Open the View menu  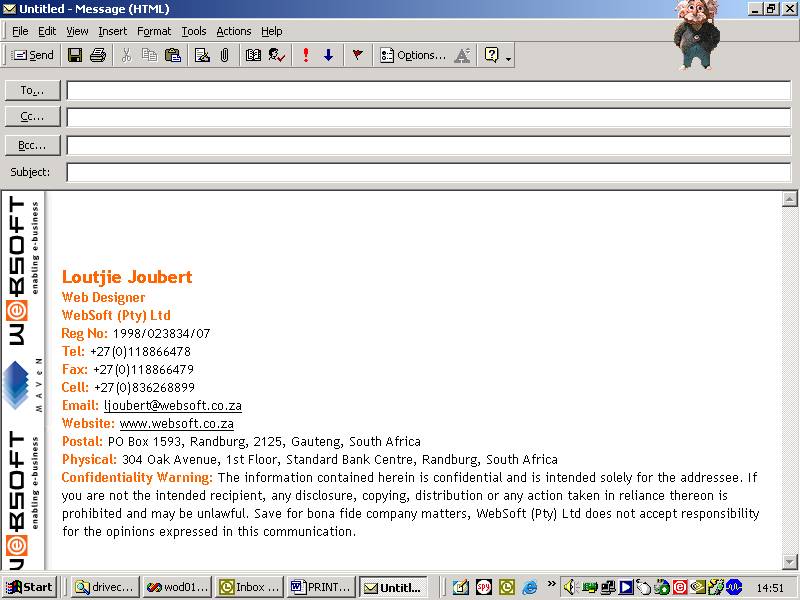tap(77, 31)
